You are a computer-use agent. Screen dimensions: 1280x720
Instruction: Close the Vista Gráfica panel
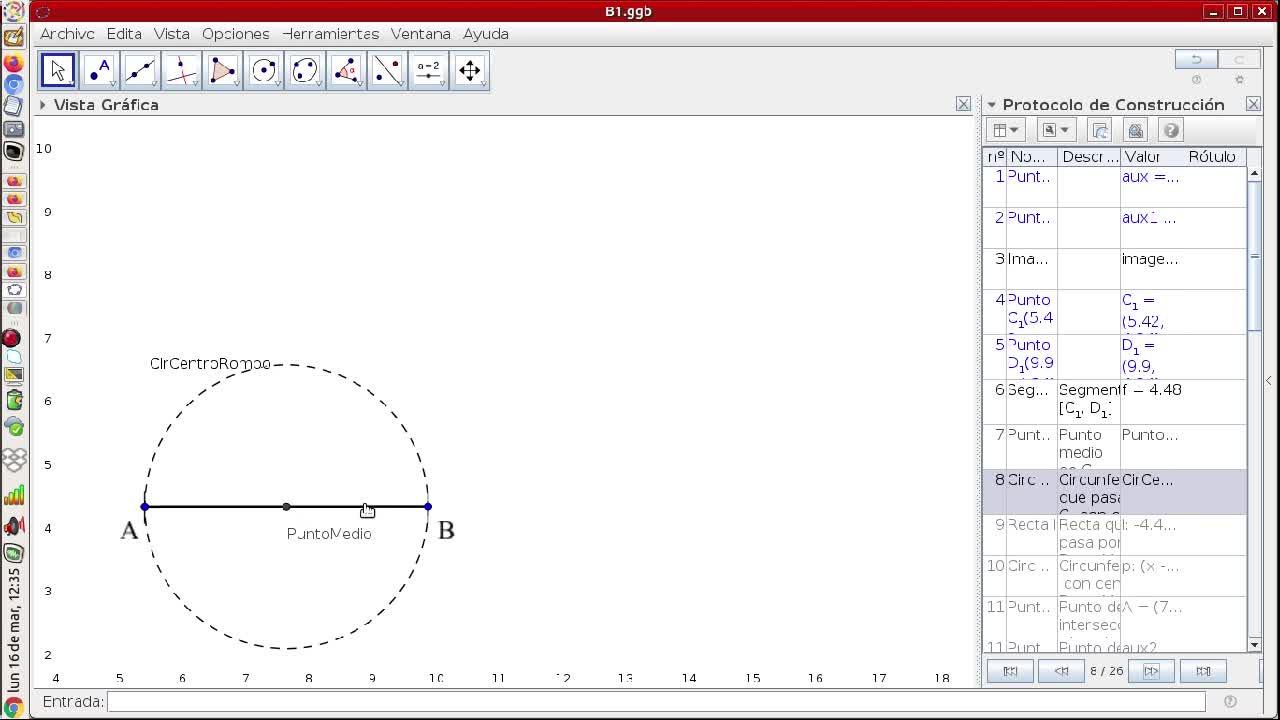963,104
